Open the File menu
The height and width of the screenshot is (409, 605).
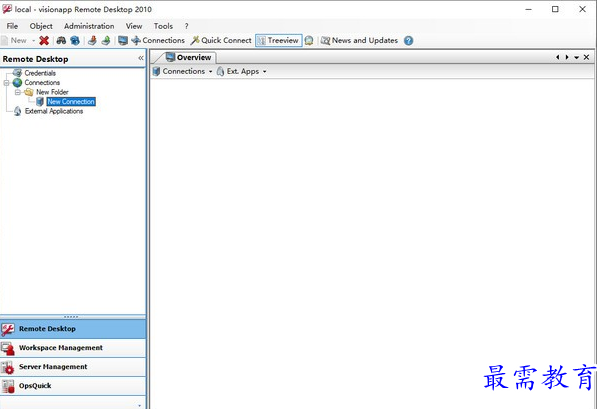[12, 26]
